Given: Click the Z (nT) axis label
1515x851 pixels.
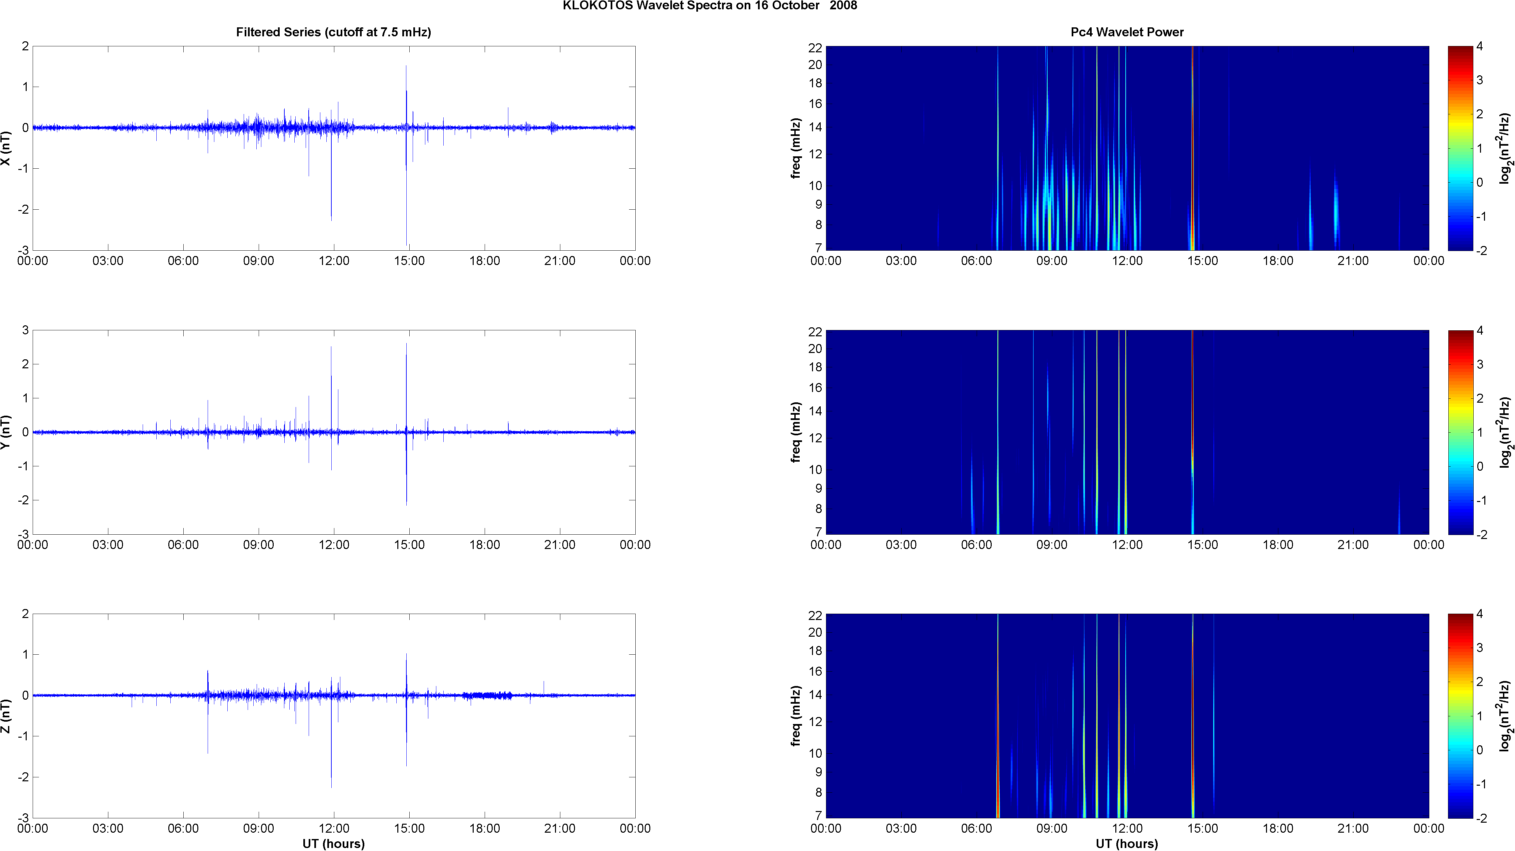Looking at the screenshot, I should pyautogui.click(x=6, y=716).
